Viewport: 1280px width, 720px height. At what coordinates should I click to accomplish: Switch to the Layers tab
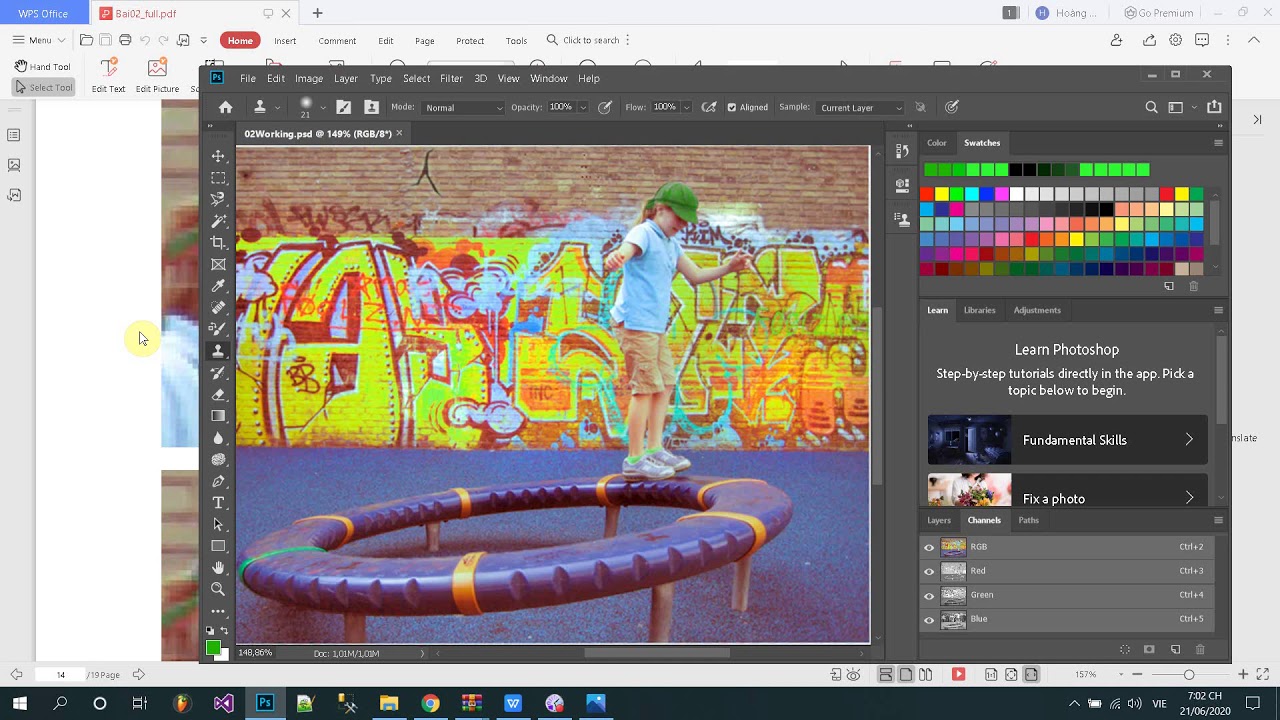[x=939, y=520]
